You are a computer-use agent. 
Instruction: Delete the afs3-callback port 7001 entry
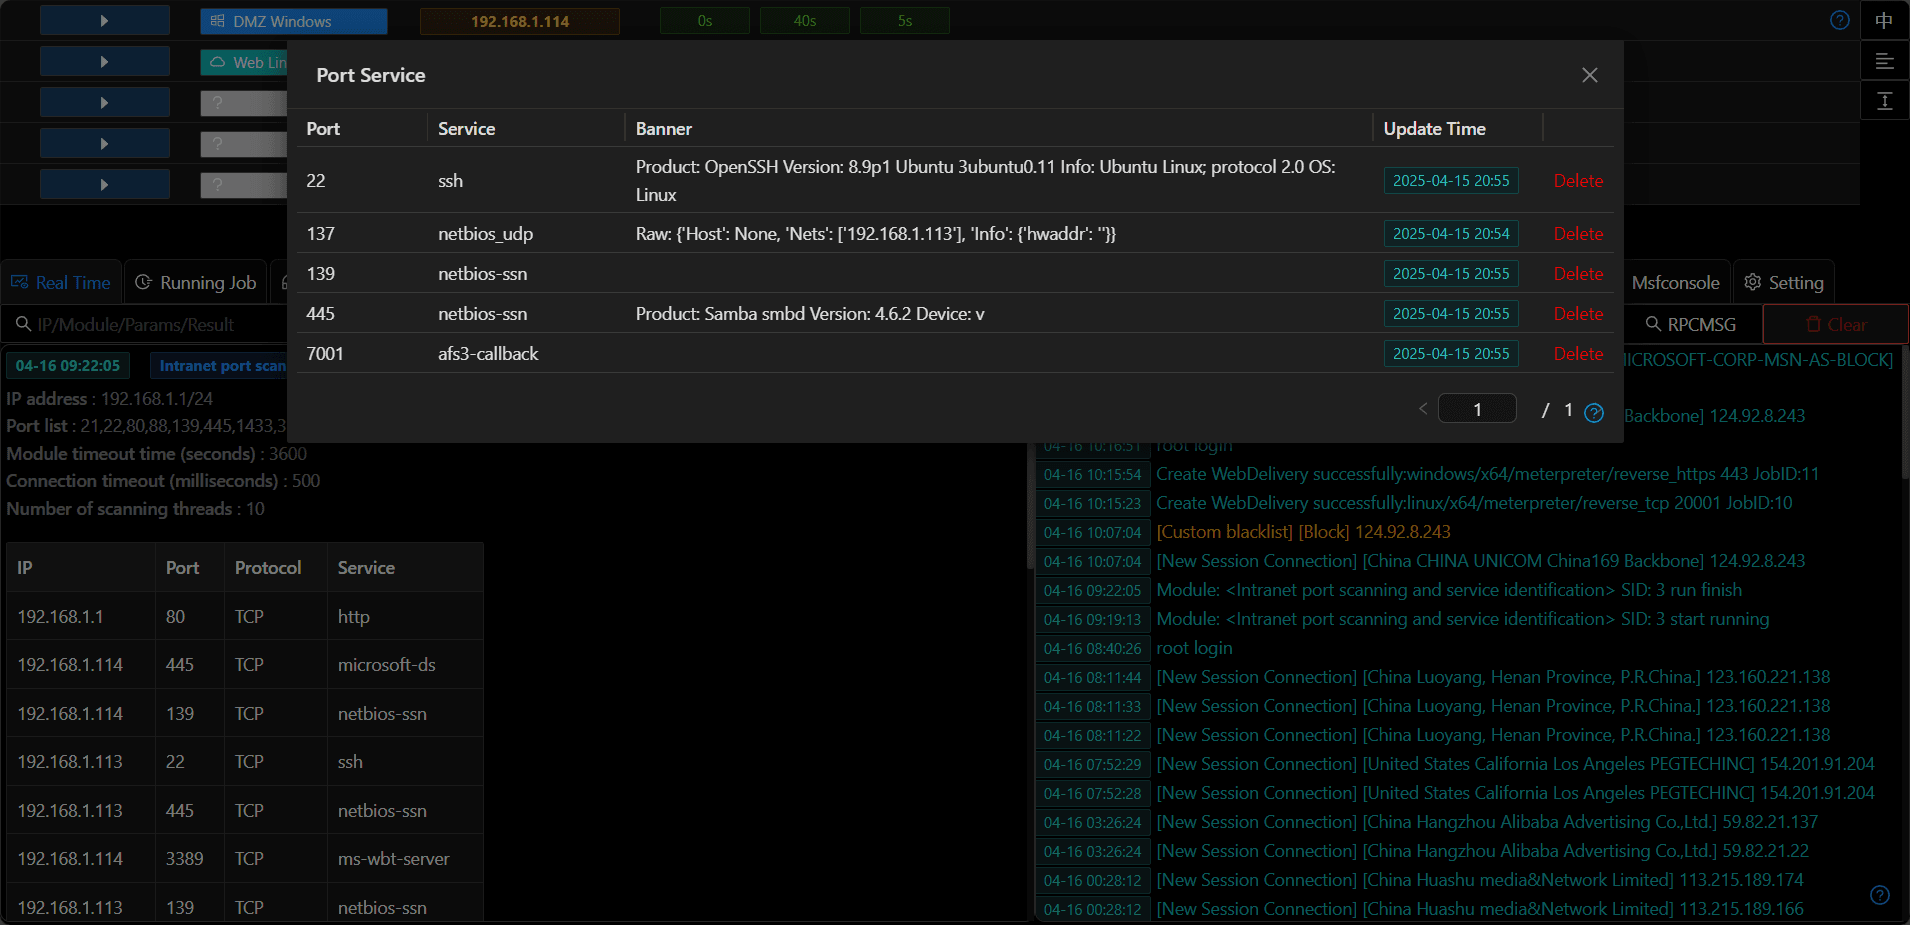tap(1578, 354)
